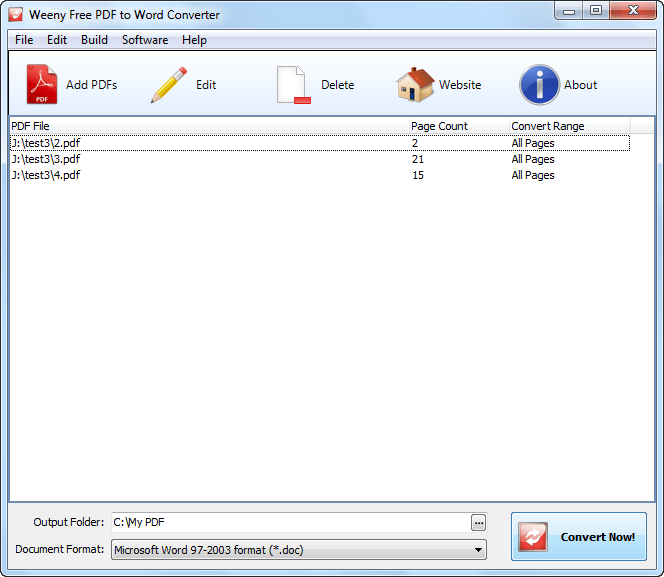Open the File menu
The height and width of the screenshot is (577, 664).
click(x=24, y=40)
